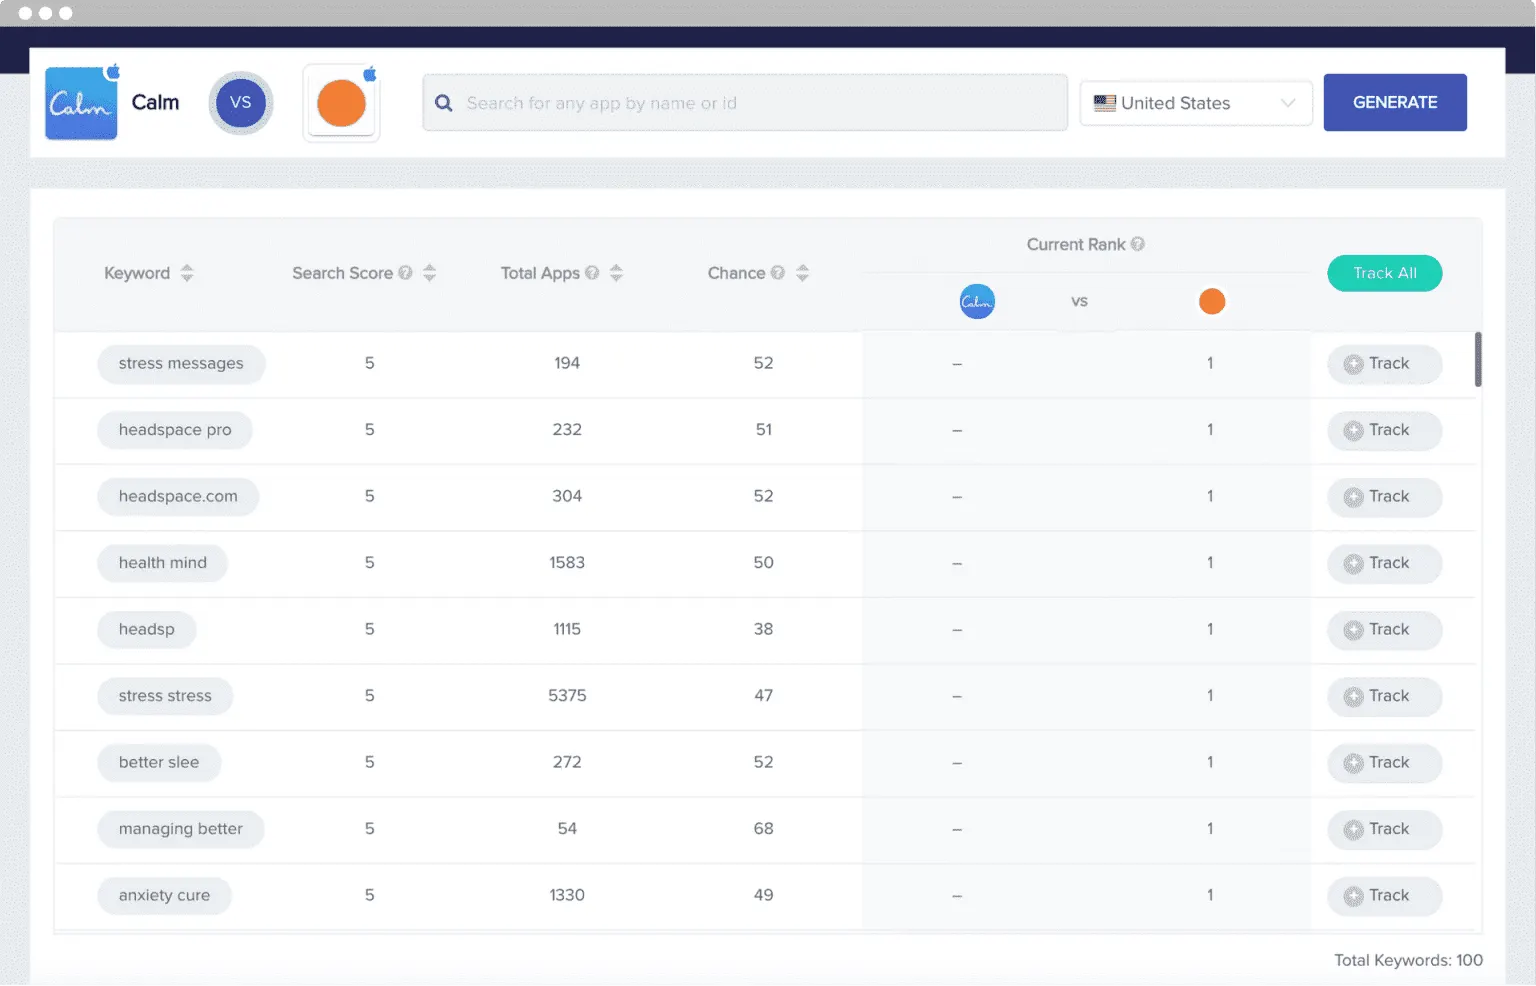Click the Calm app name text

pyautogui.click(x=156, y=102)
